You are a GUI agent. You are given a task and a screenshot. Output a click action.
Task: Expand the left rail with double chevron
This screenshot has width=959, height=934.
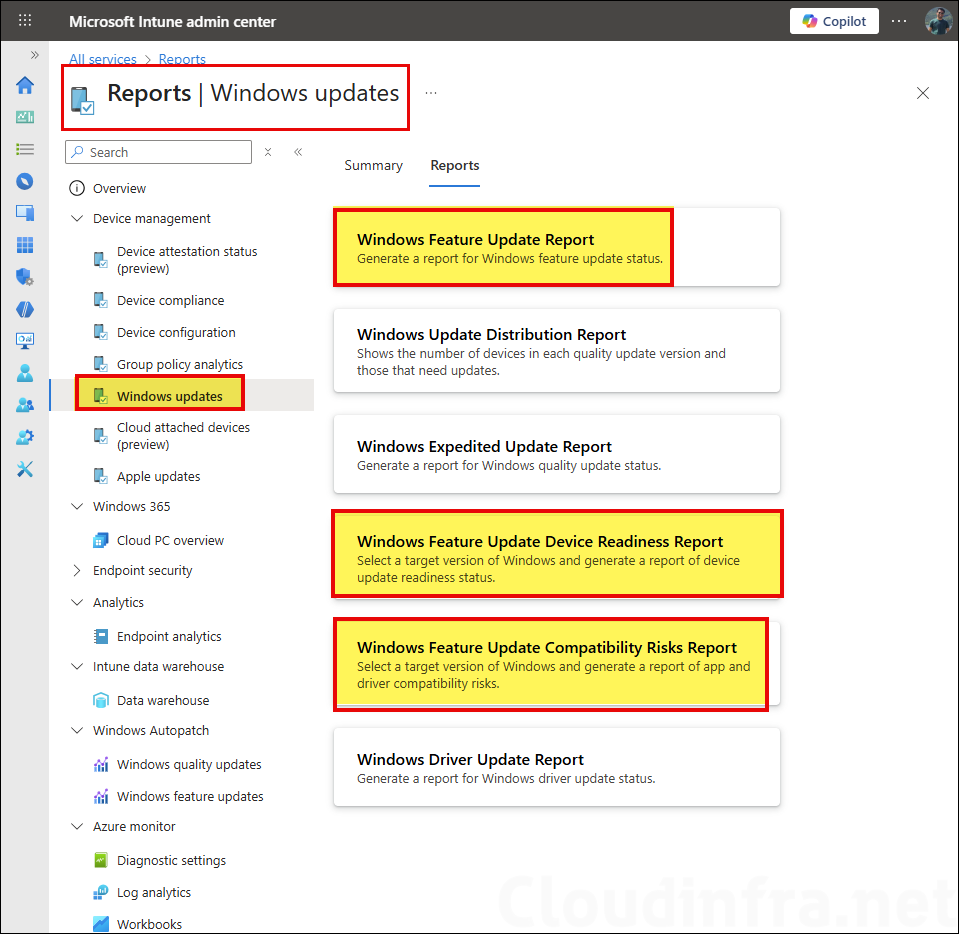click(x=35, y=55)
